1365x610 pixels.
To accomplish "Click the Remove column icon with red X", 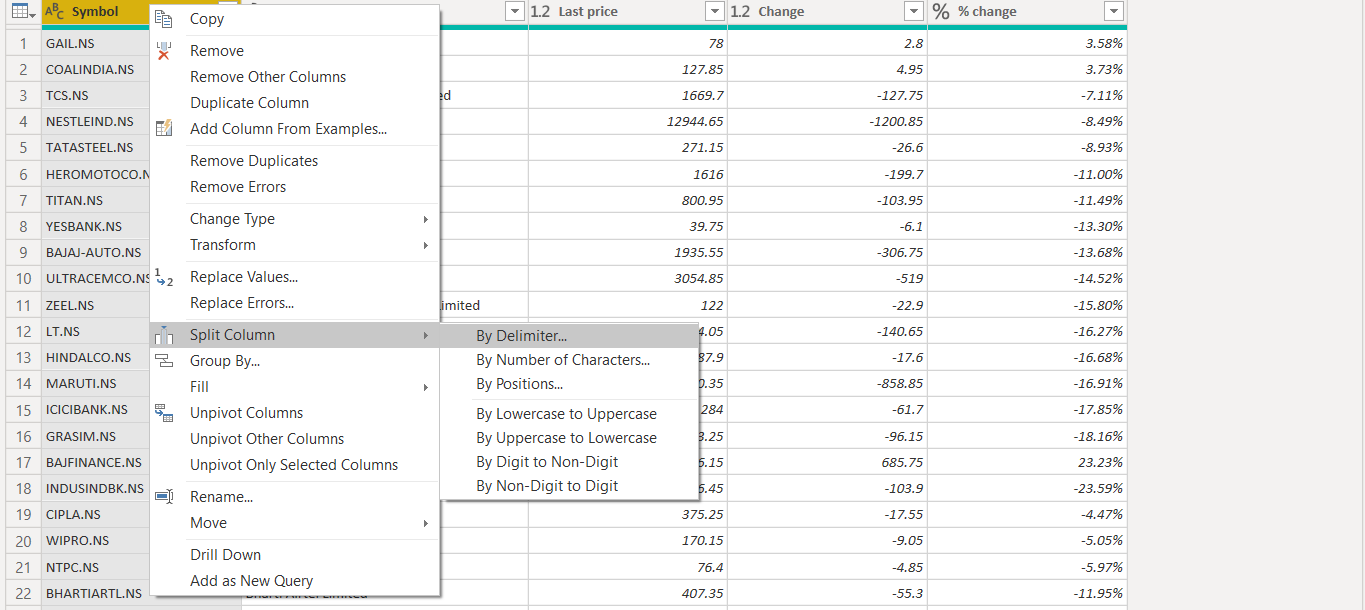I will [x=164, y=51].
